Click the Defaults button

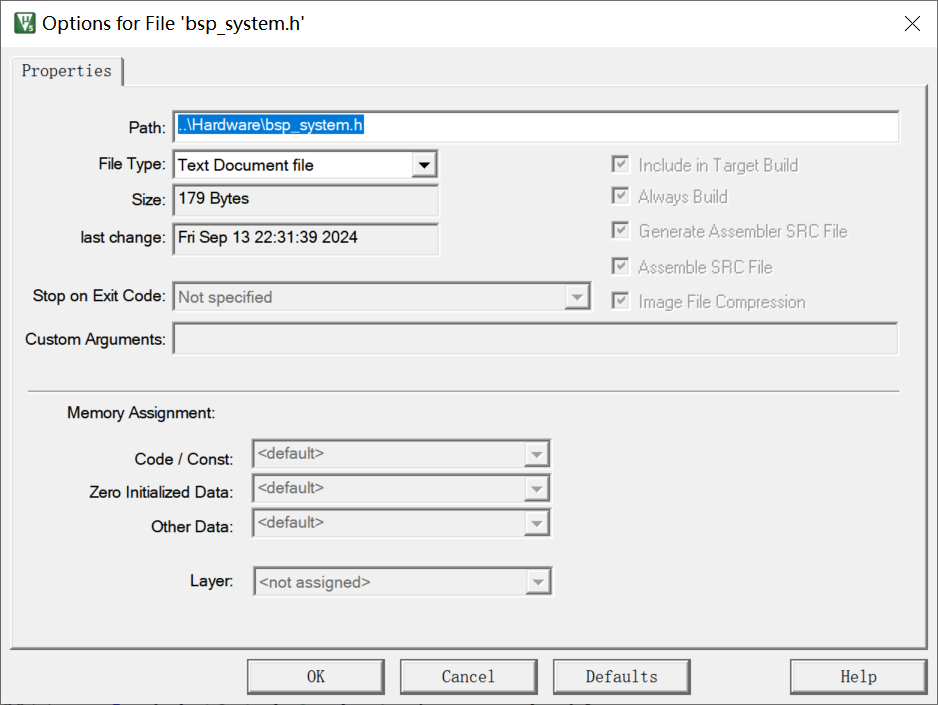621,677
